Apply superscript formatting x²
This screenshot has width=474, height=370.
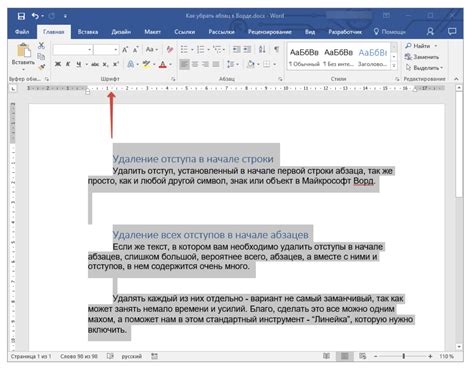point(116,64)
